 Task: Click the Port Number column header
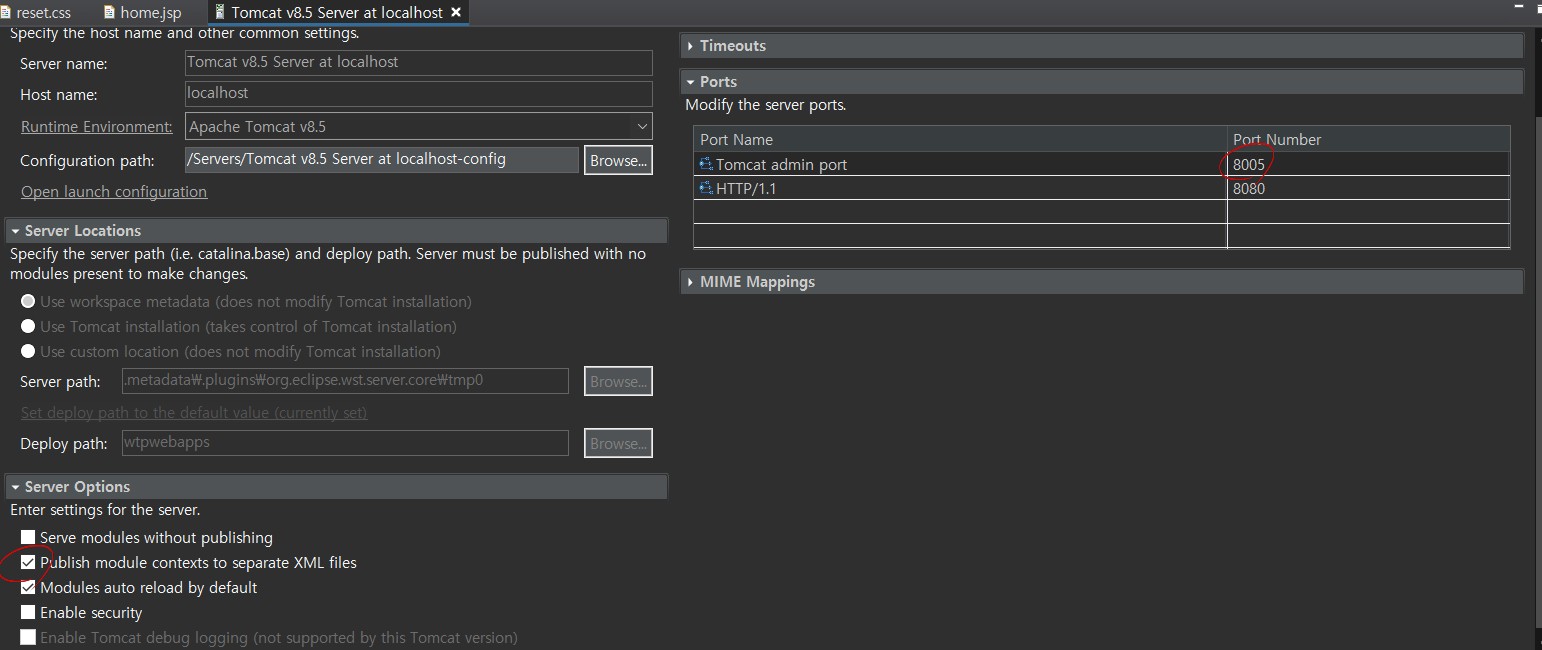pos(1368,139)
